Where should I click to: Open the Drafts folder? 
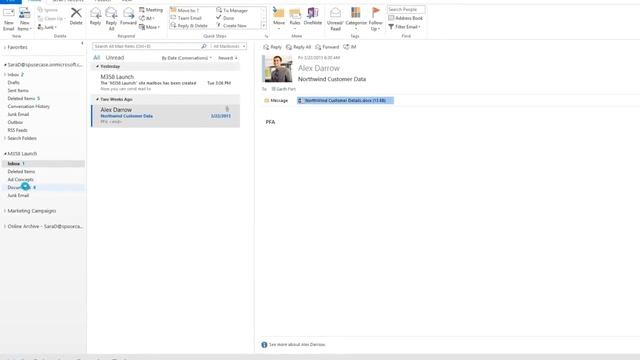click(x=13, y=82)
